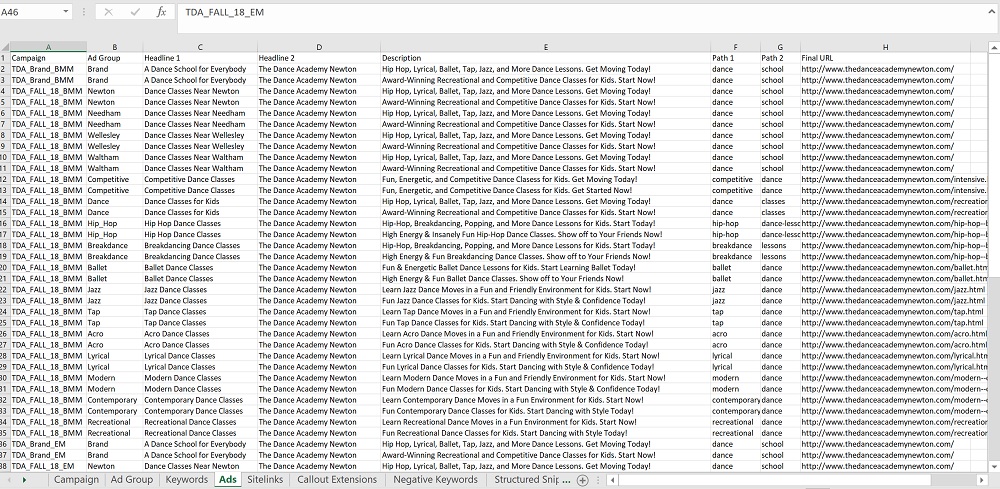Select column E header

pos(546,47)
